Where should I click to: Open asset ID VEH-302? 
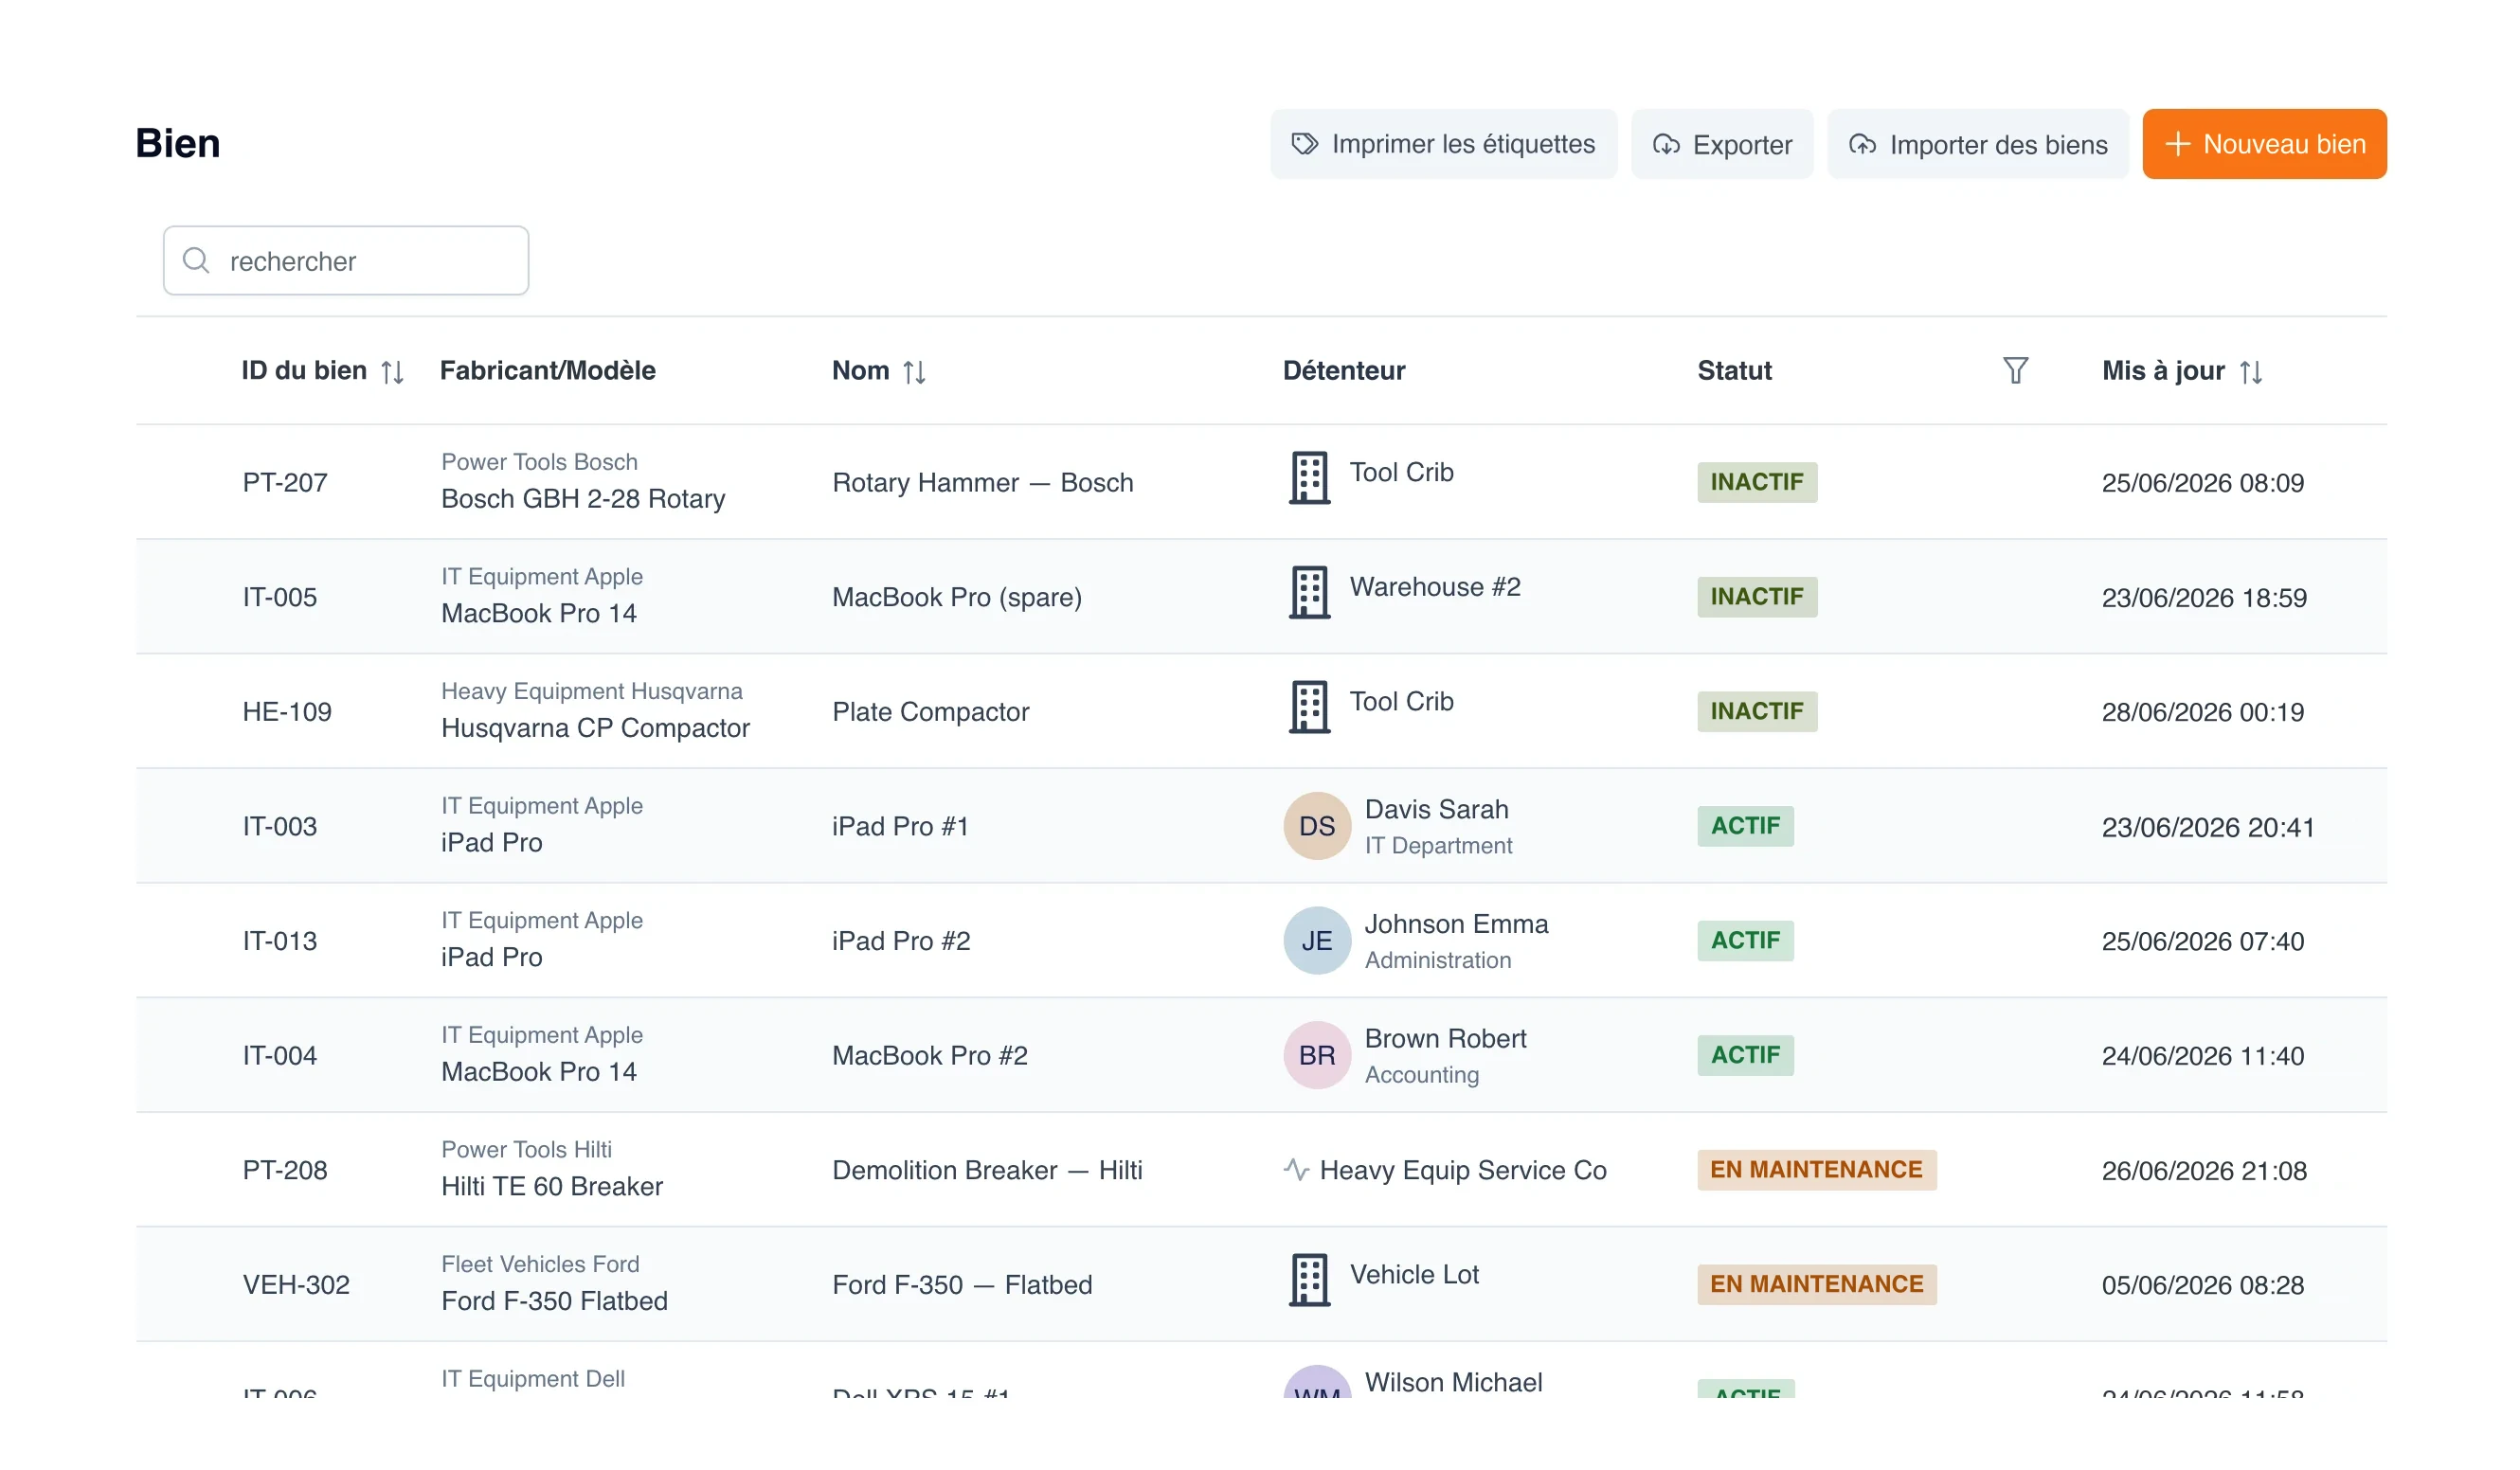coord(296,1285)
